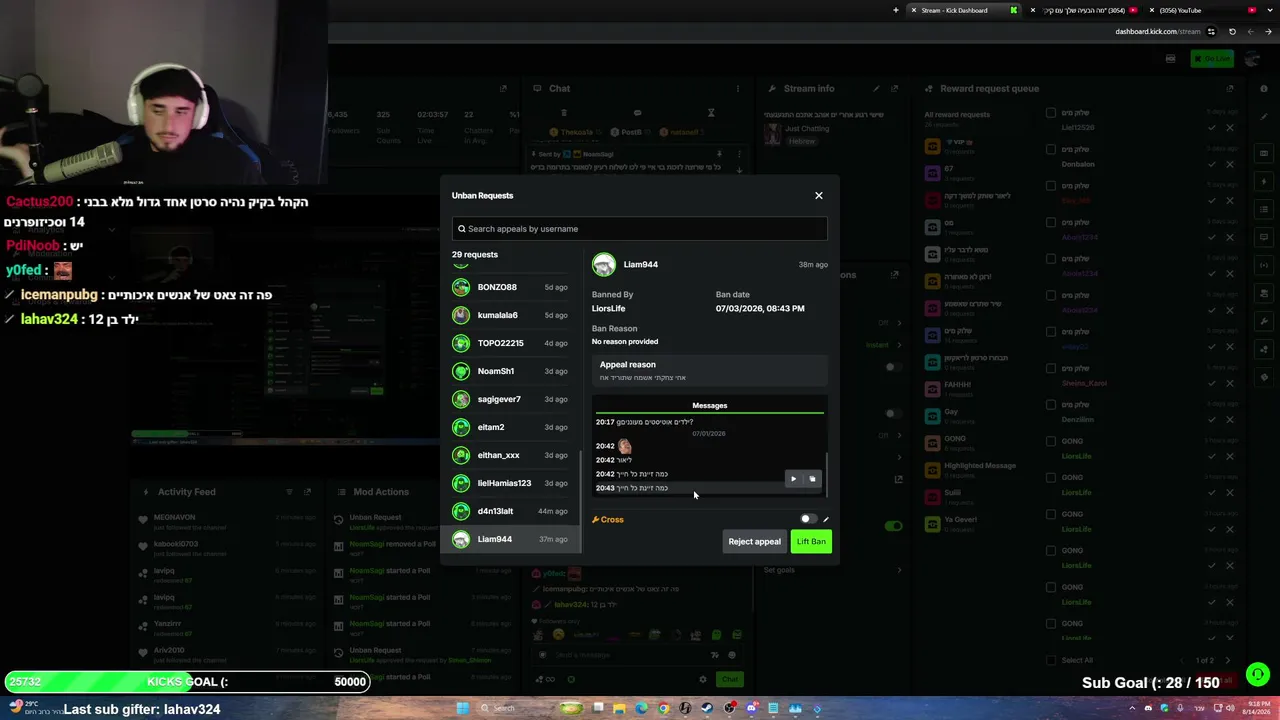Click the browser reload icon
Screen dimensions: 1280x720
[1232, 32]
